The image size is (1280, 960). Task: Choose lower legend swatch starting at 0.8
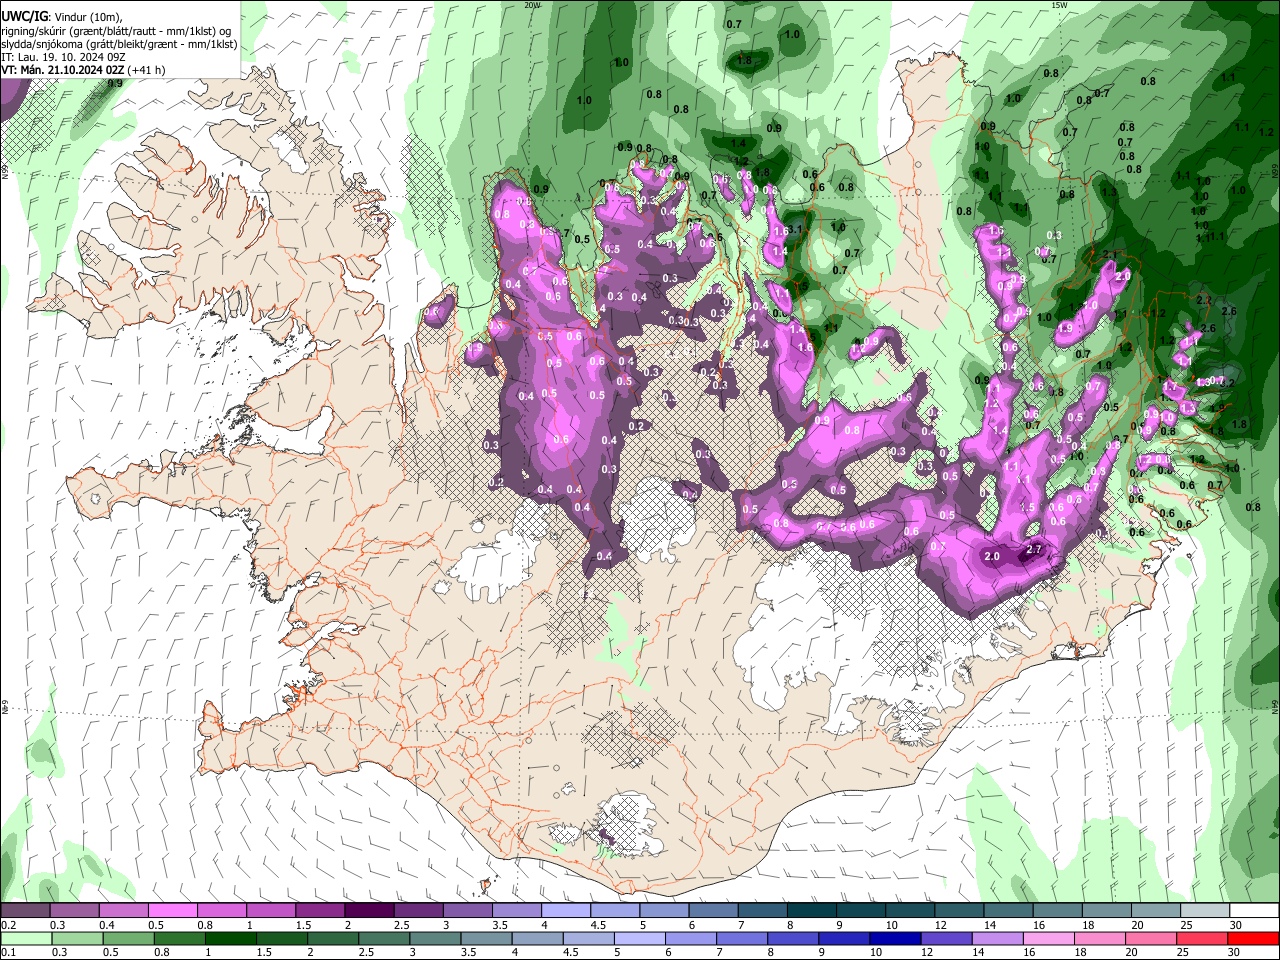coord(180,938)
